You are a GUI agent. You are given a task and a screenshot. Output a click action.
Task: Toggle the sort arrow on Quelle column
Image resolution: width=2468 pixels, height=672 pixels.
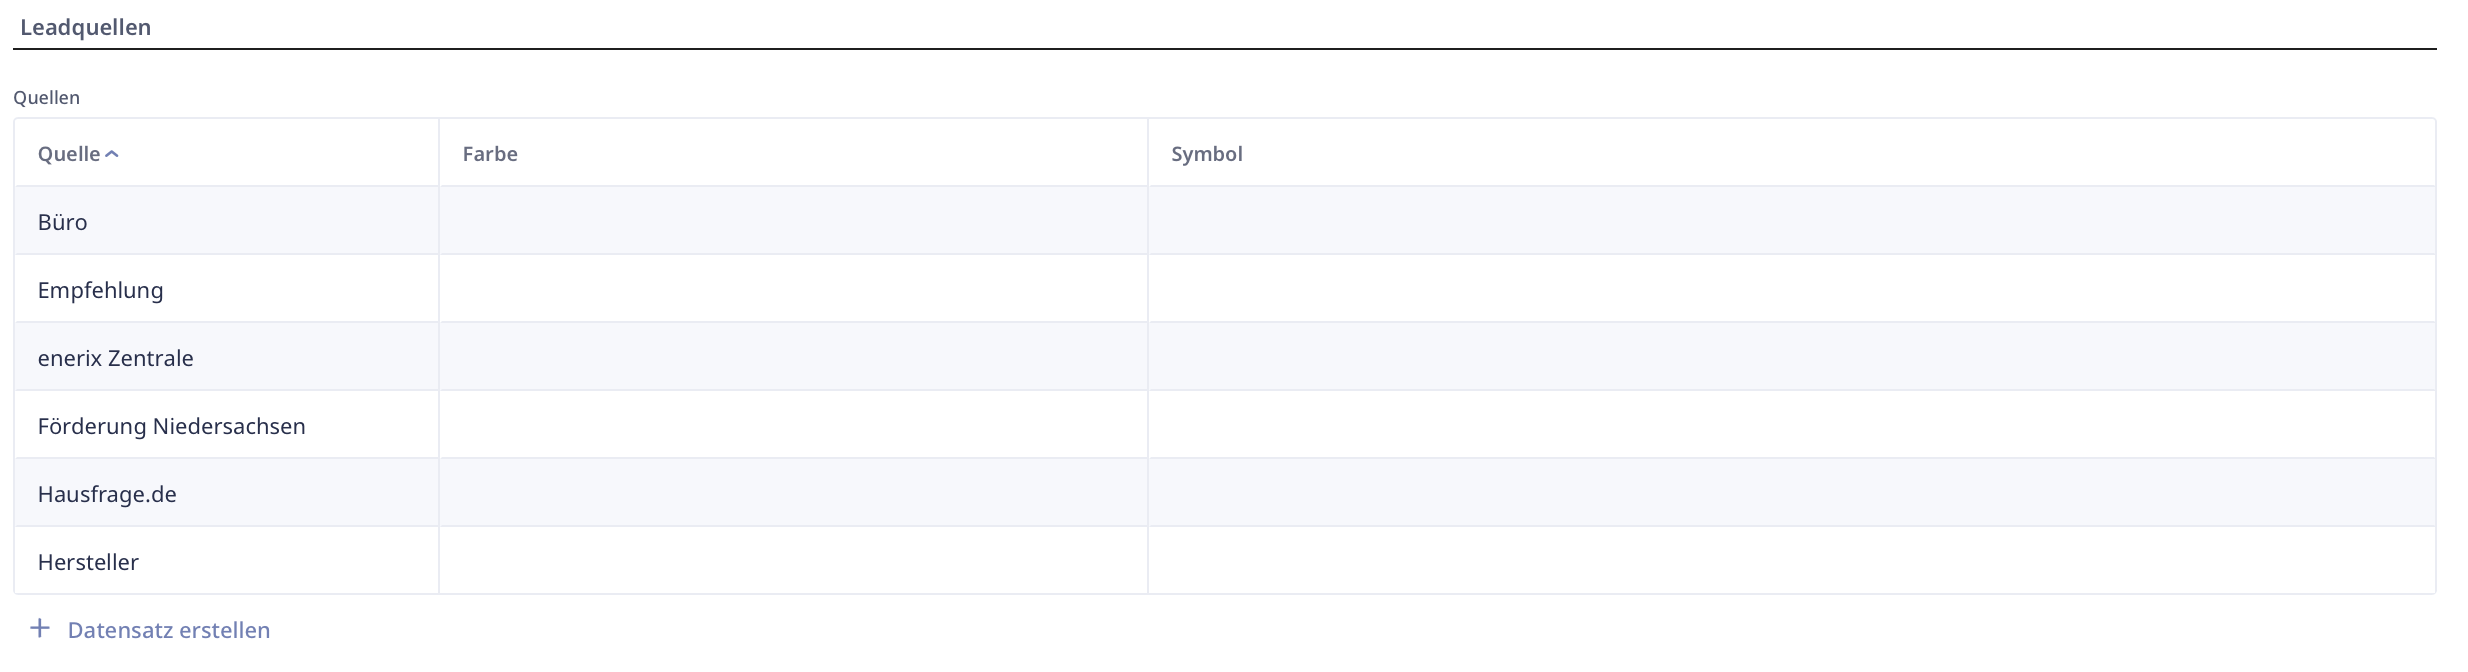pos(112,154)
